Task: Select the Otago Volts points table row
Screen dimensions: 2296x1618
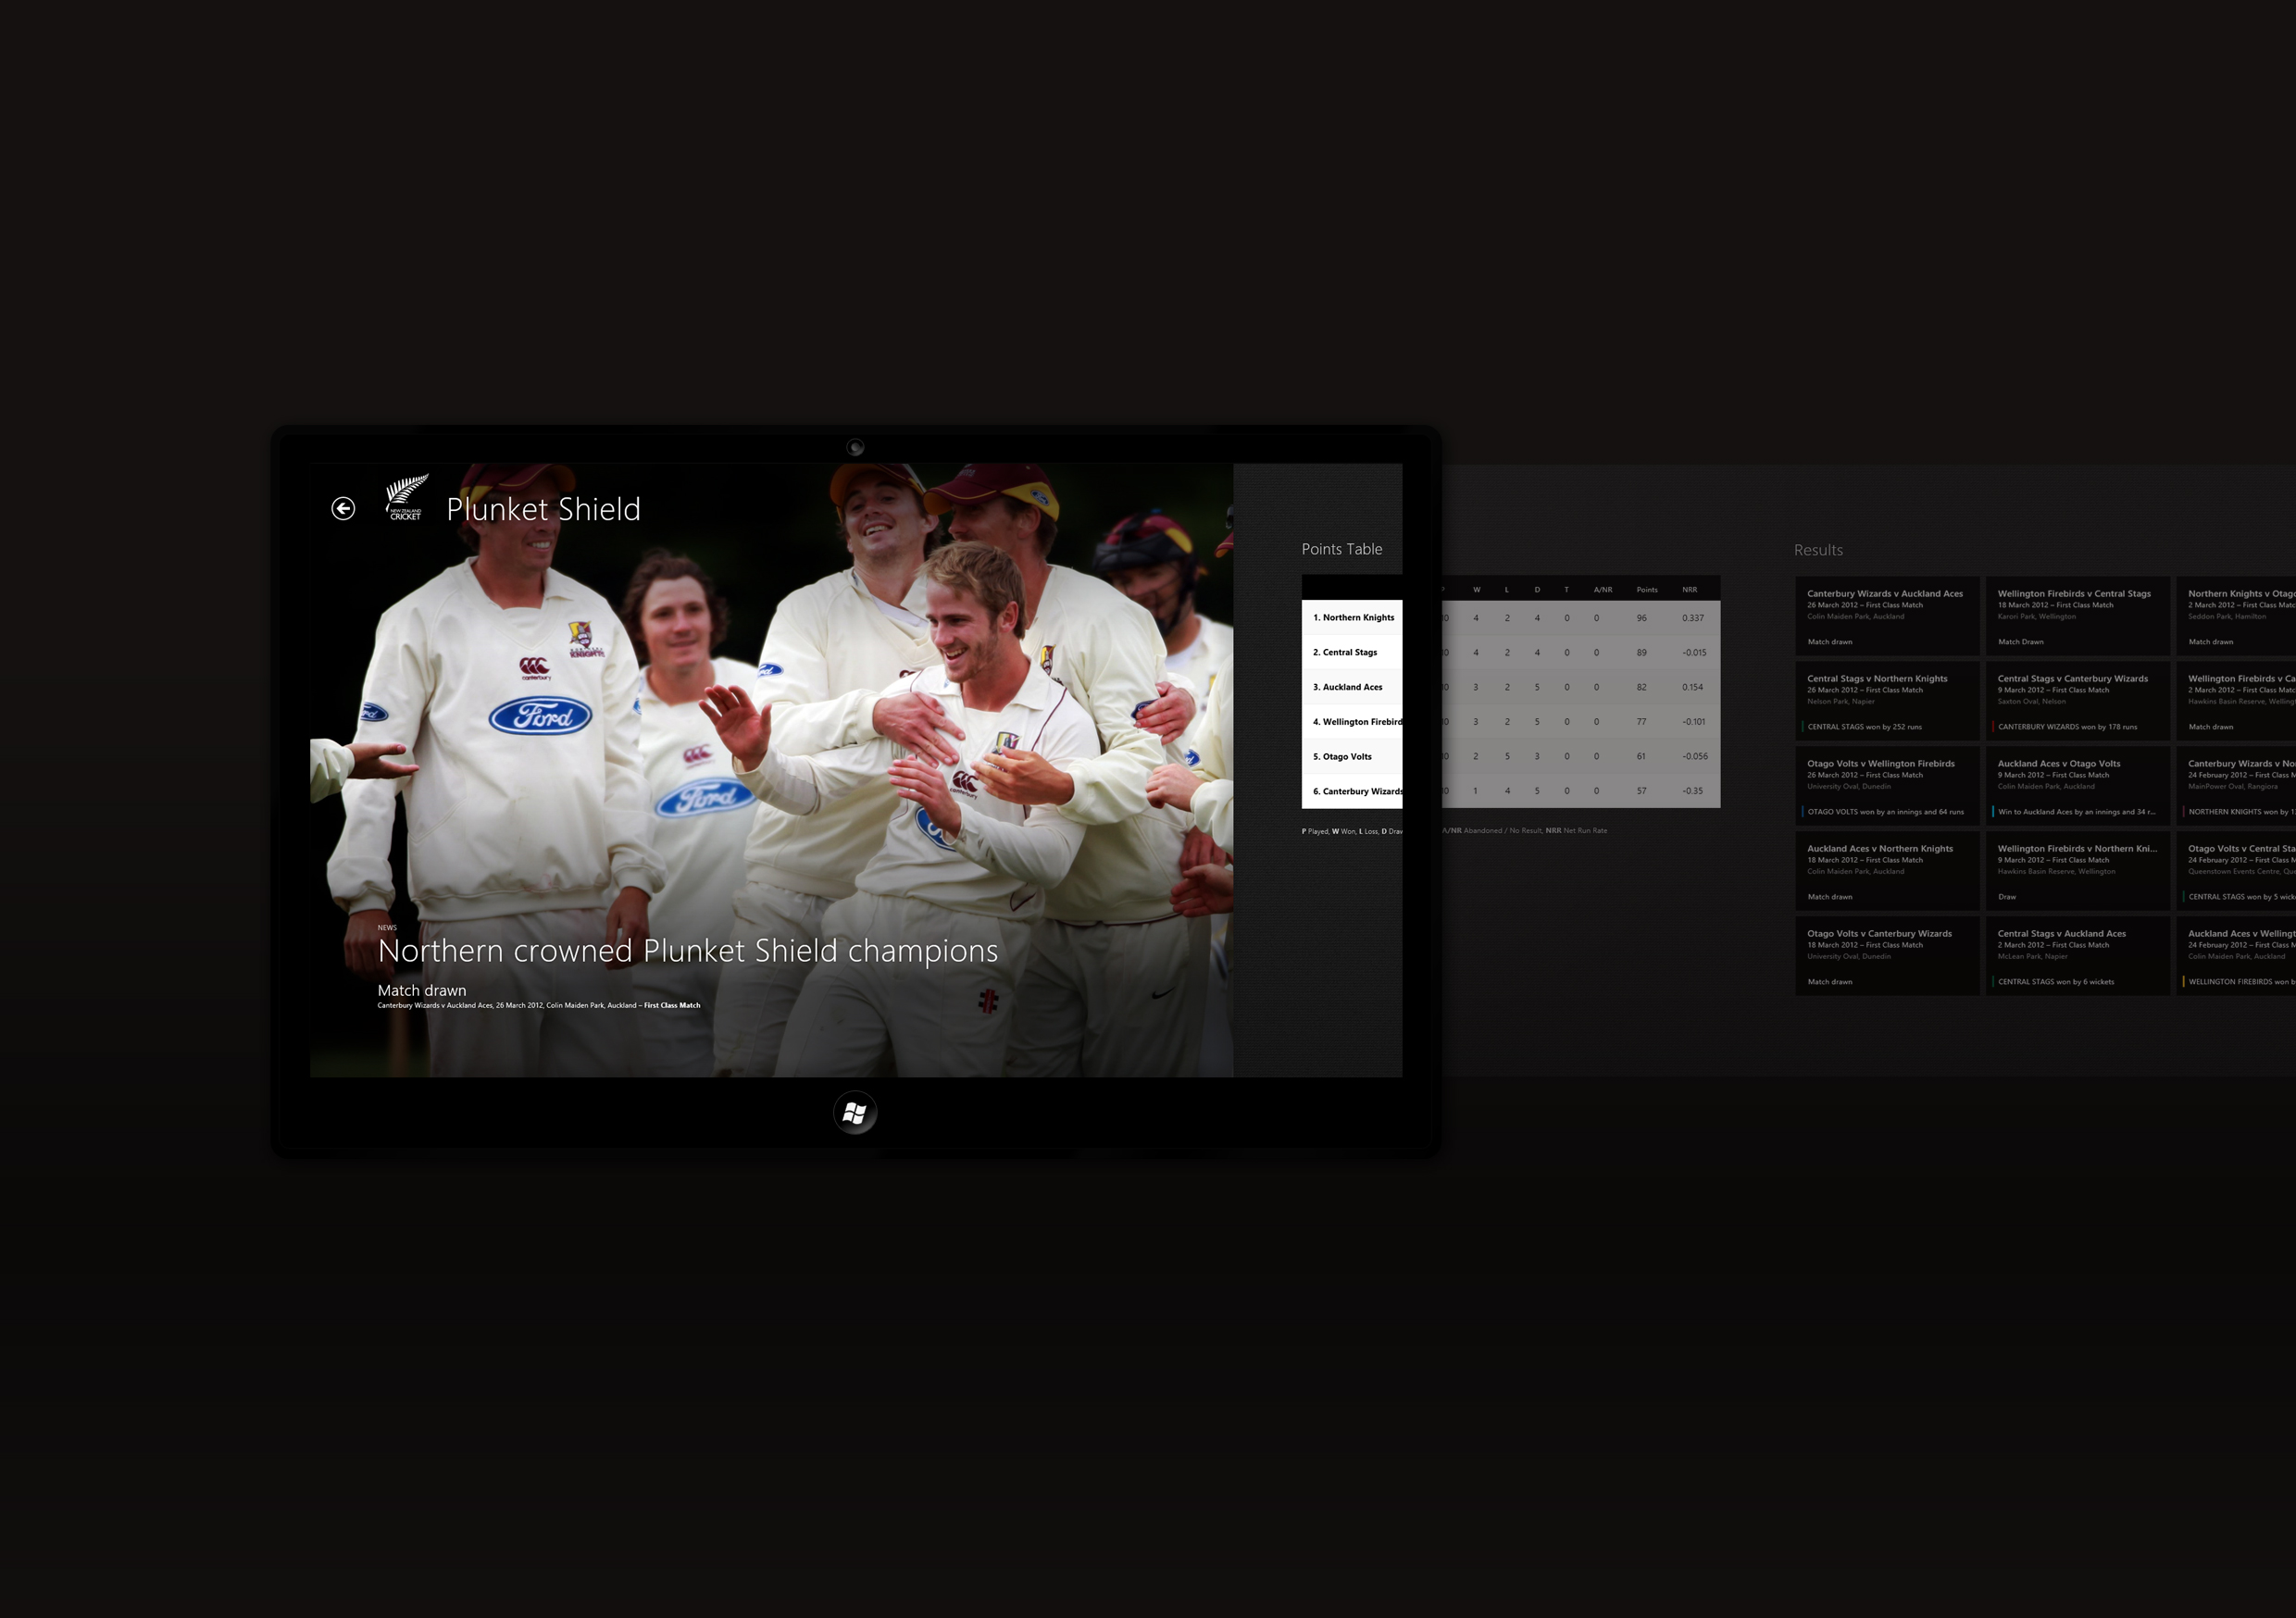Action: click(1344, 757)
